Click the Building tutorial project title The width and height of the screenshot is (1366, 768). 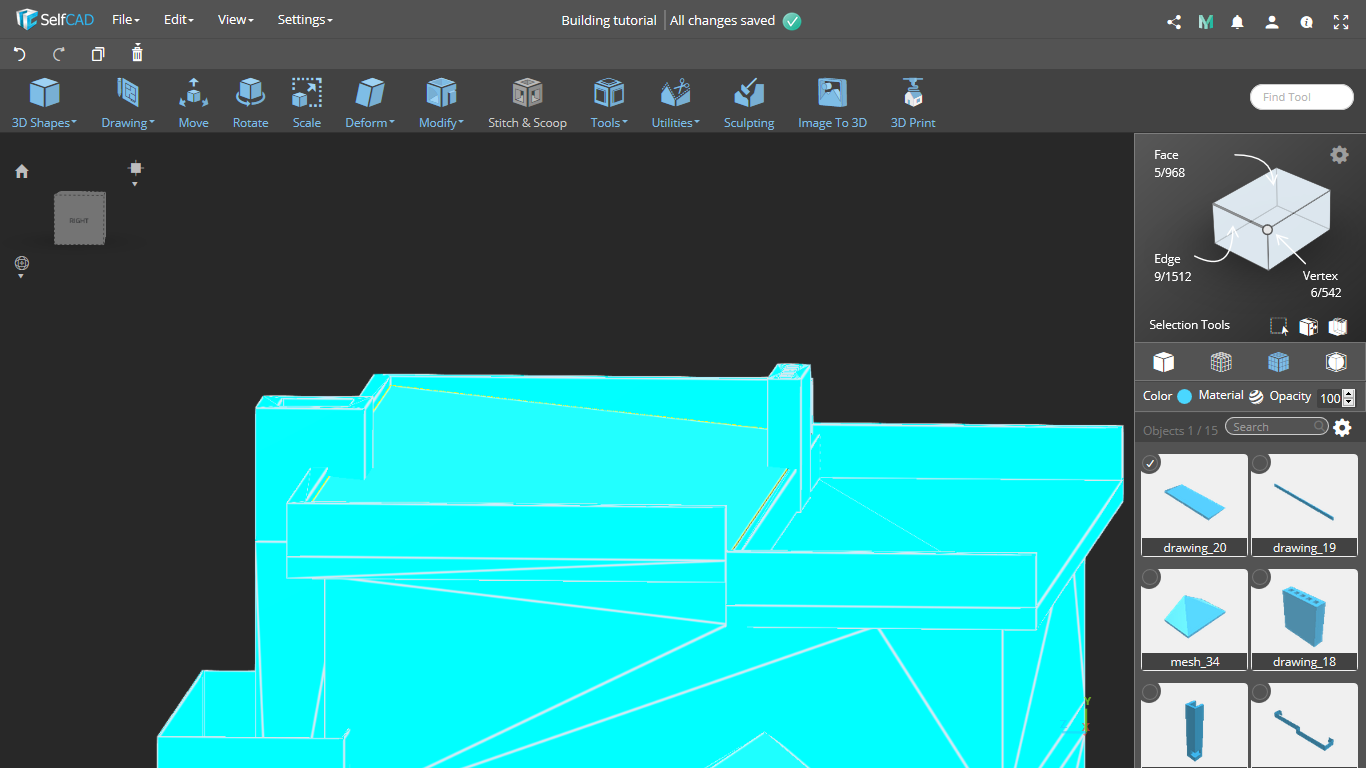pos(609,20)
